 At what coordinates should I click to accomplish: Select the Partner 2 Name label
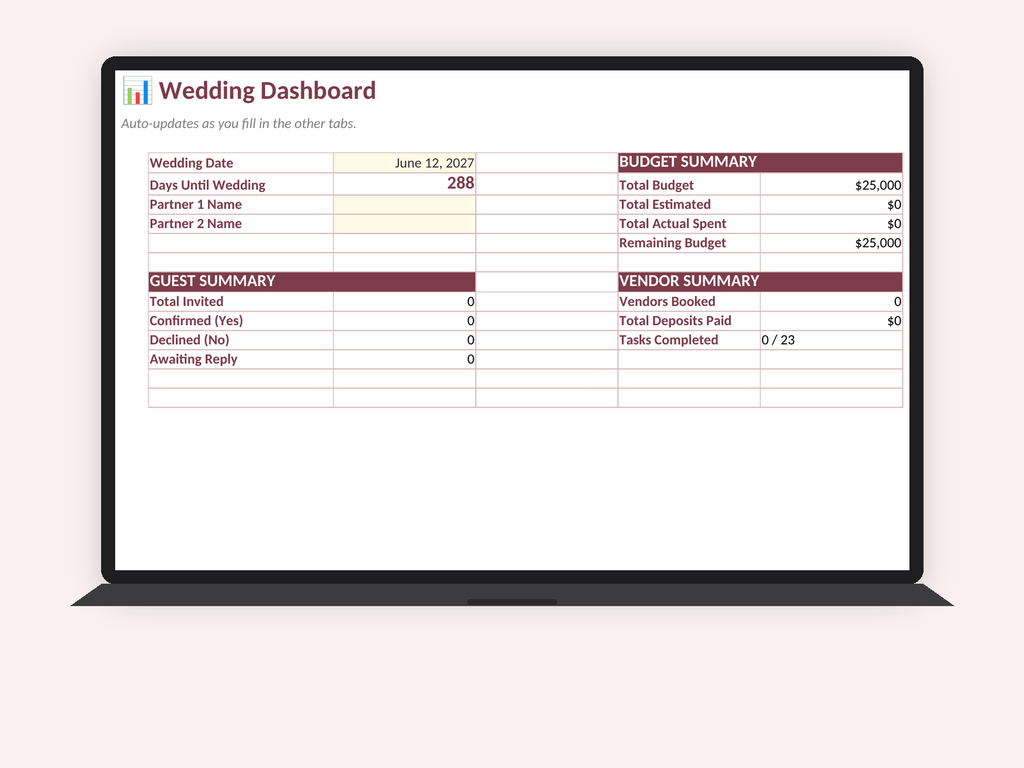click(x=240, y=223)
